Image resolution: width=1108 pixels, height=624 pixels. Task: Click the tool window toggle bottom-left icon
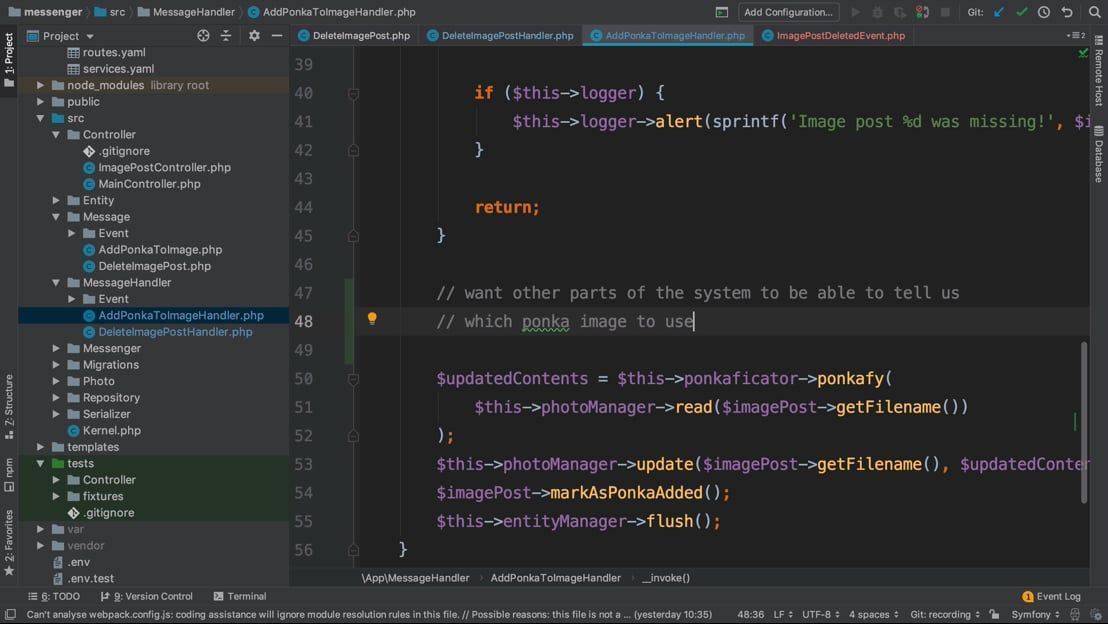tap(10, 614)
